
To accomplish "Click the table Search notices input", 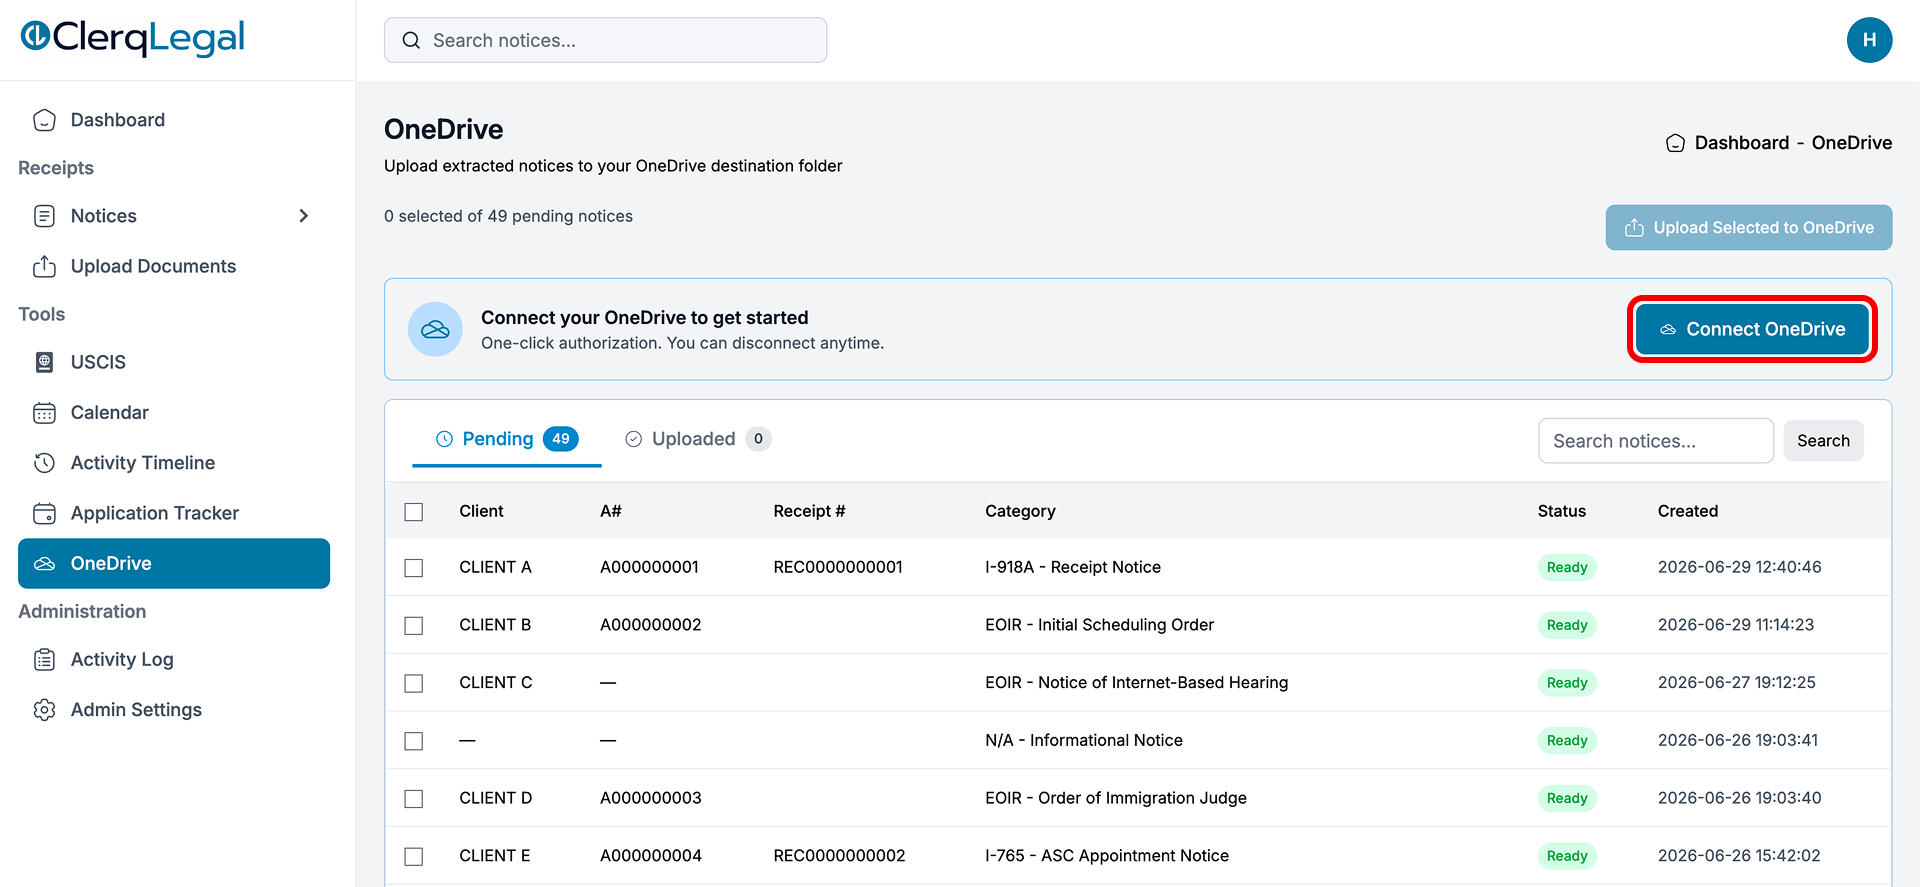I will [1656, 441].
